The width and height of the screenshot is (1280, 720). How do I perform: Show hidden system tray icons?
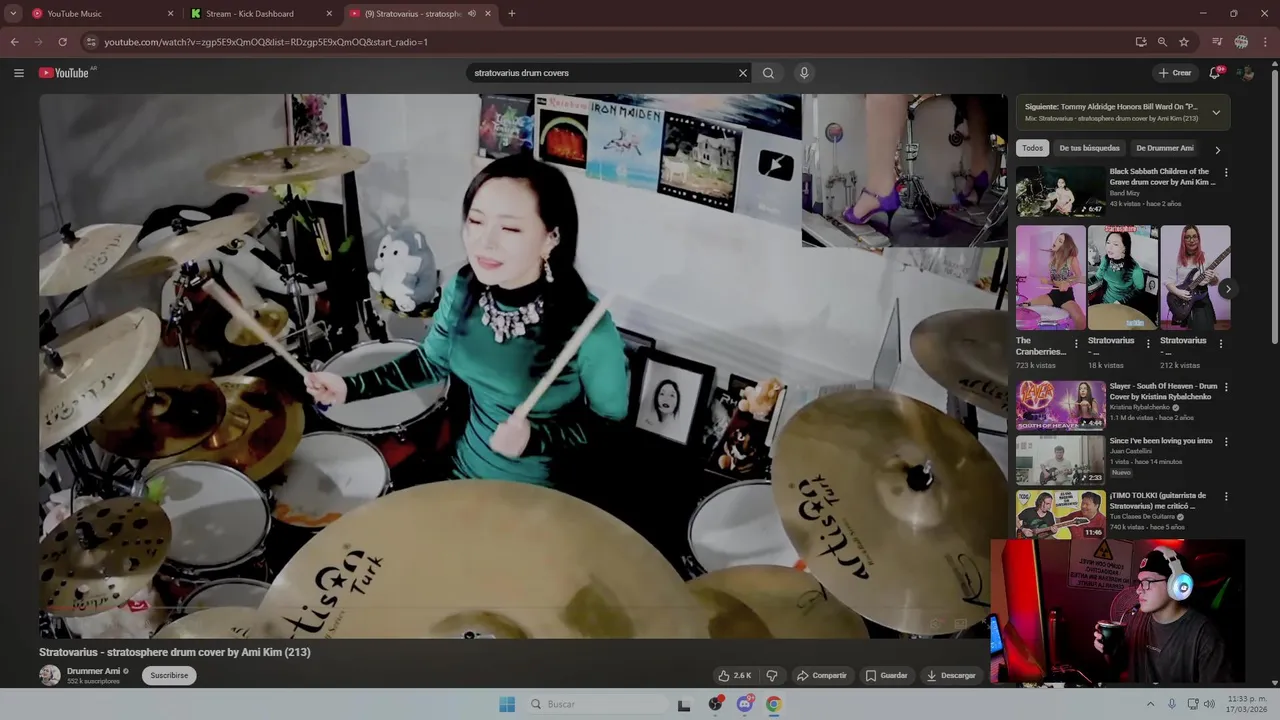pyautogui.click(x=1150, y=704)
